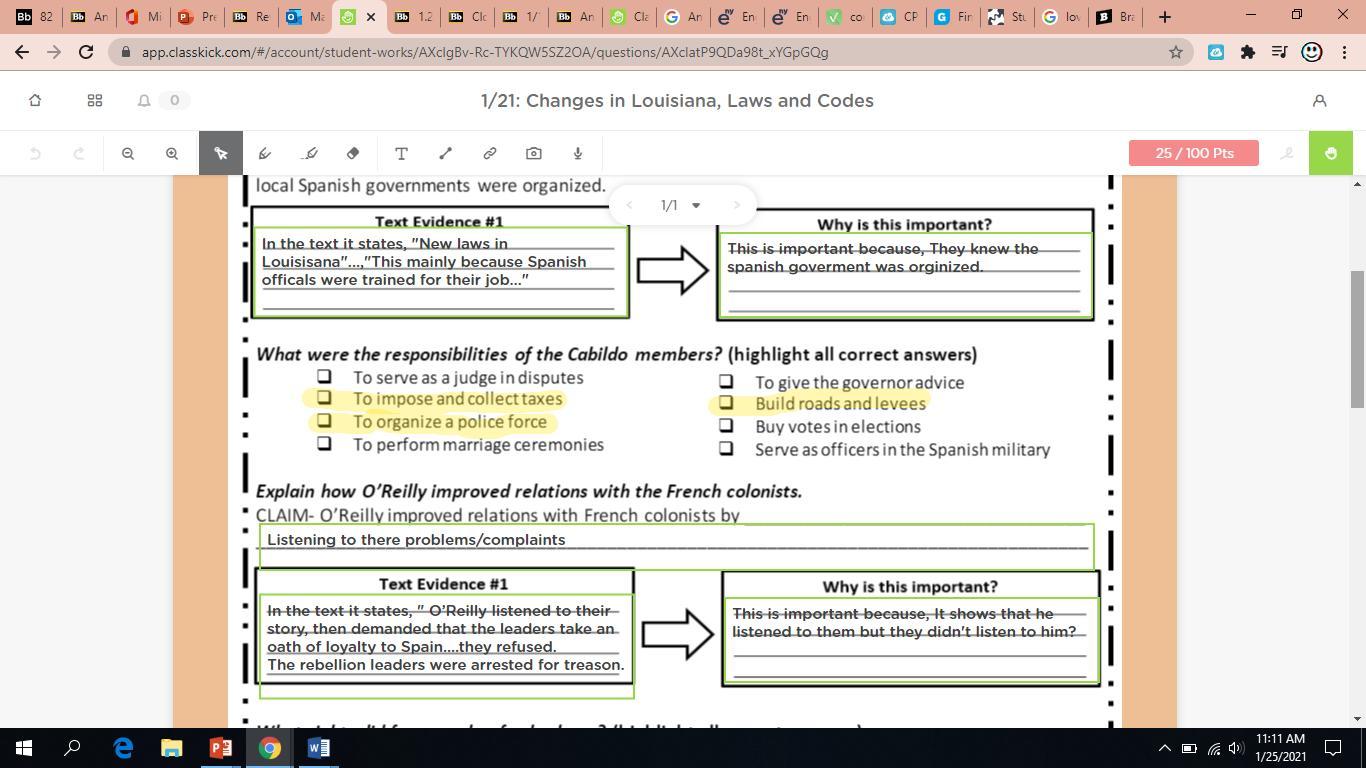Screen dimensions: 1366x768
Task: Check 'To give the governor advice' box
Action: [726, 381]
